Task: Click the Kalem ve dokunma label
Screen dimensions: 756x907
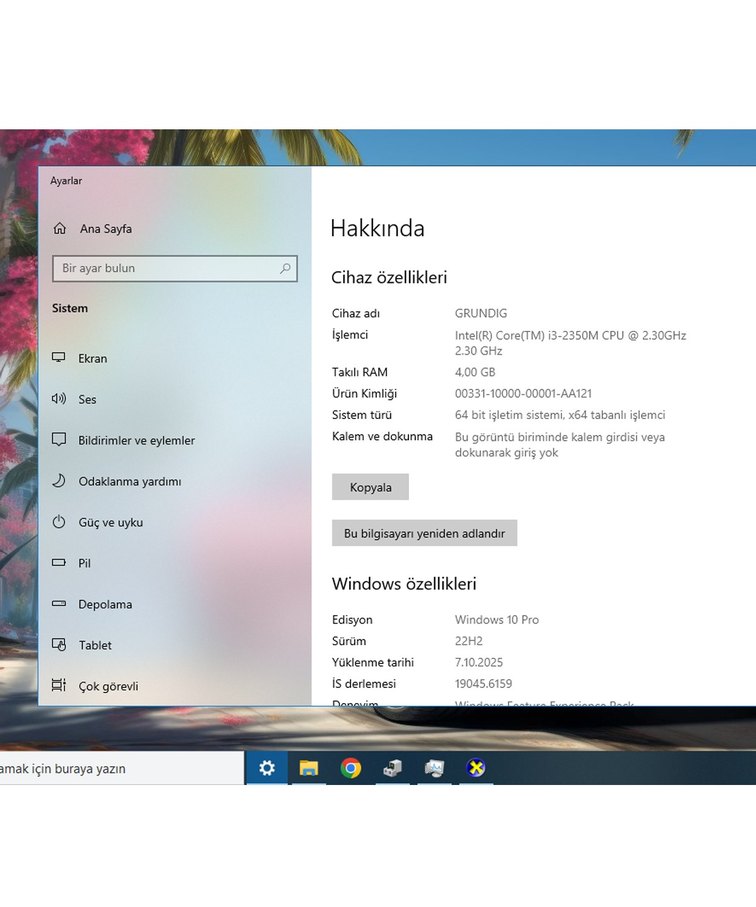Action: (382, 437)
